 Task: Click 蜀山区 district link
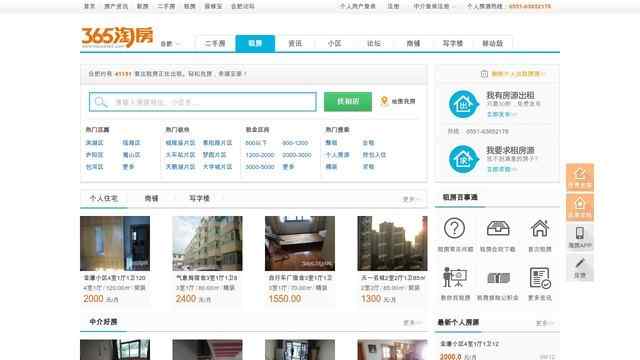pos(131,155)
